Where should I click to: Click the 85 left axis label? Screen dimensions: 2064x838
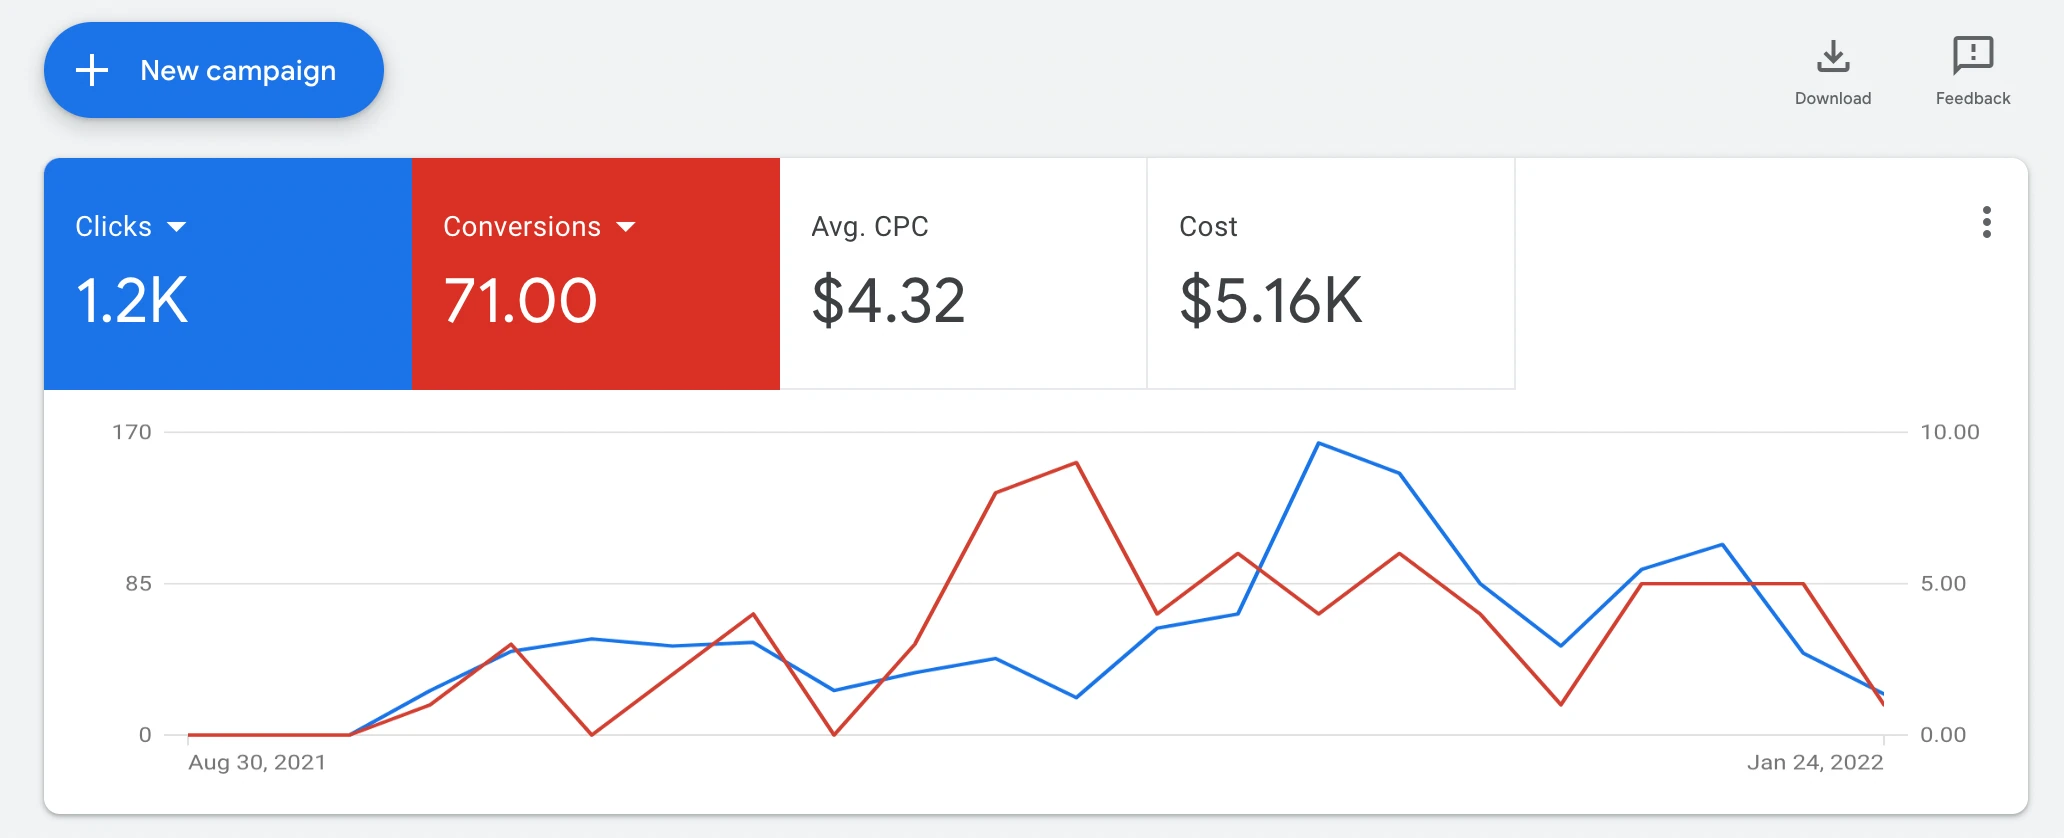pyautogui.click(x=139, y=583)
